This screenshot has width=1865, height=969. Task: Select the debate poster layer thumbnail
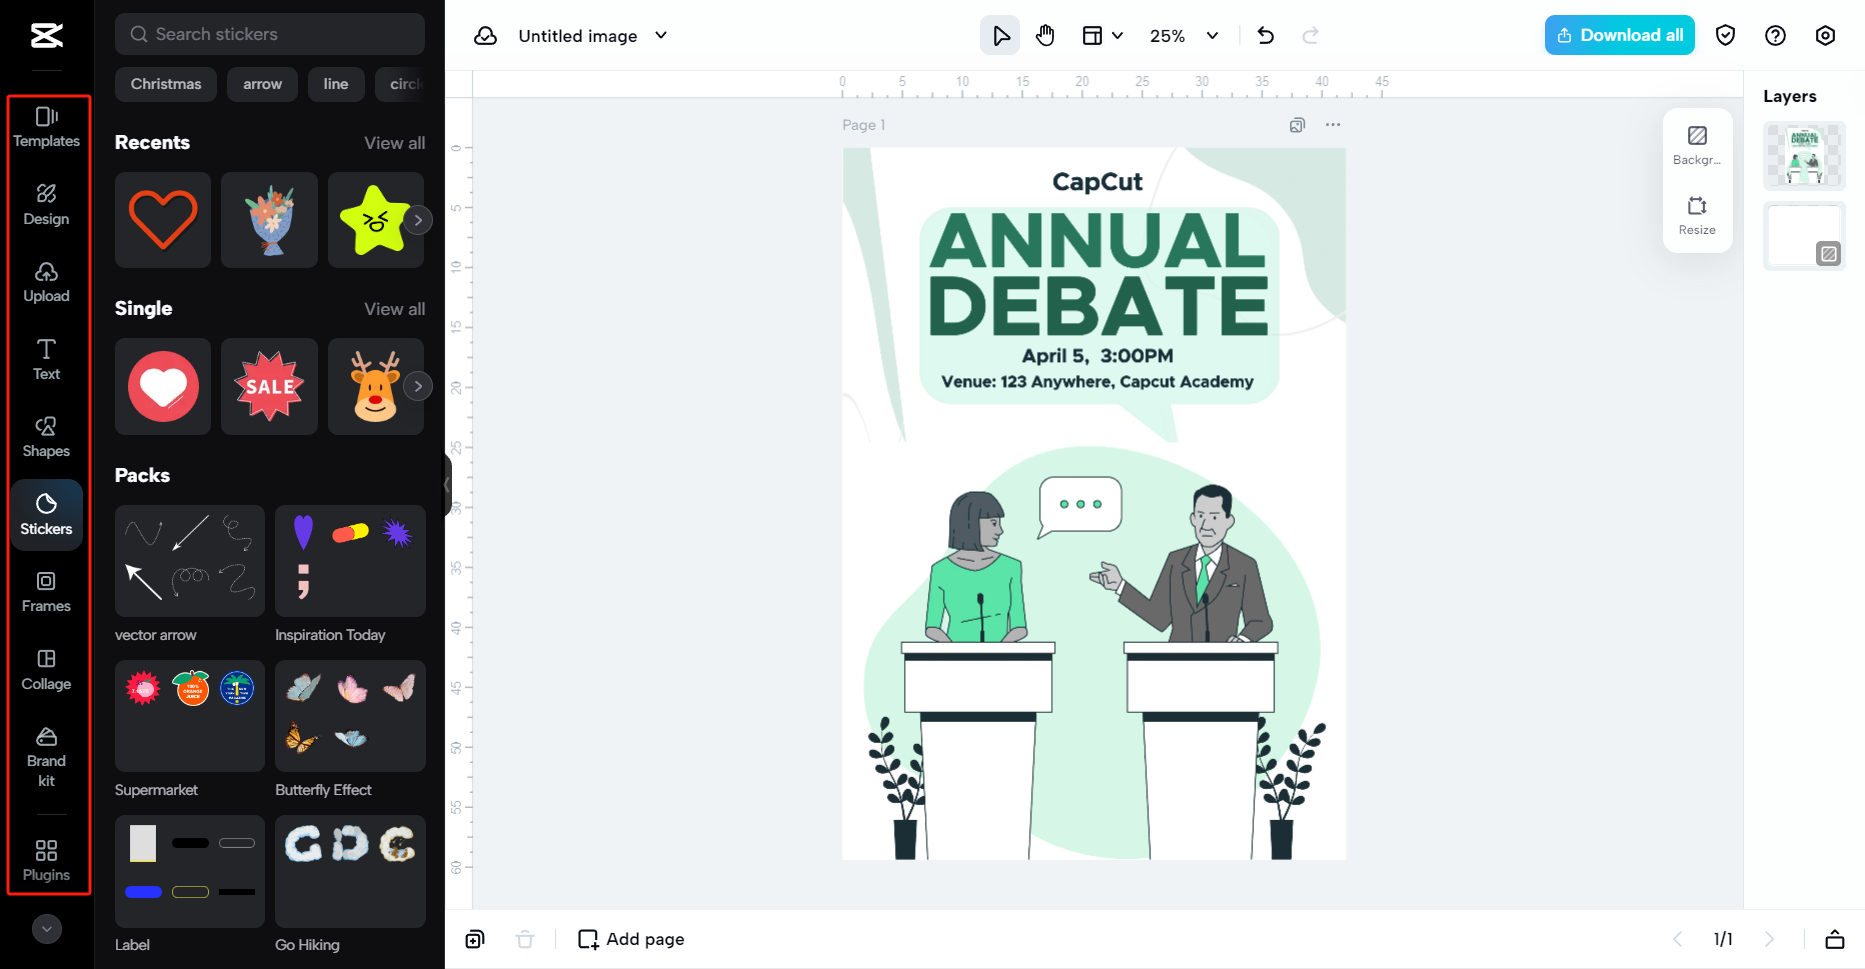(x=1804, y=156)
